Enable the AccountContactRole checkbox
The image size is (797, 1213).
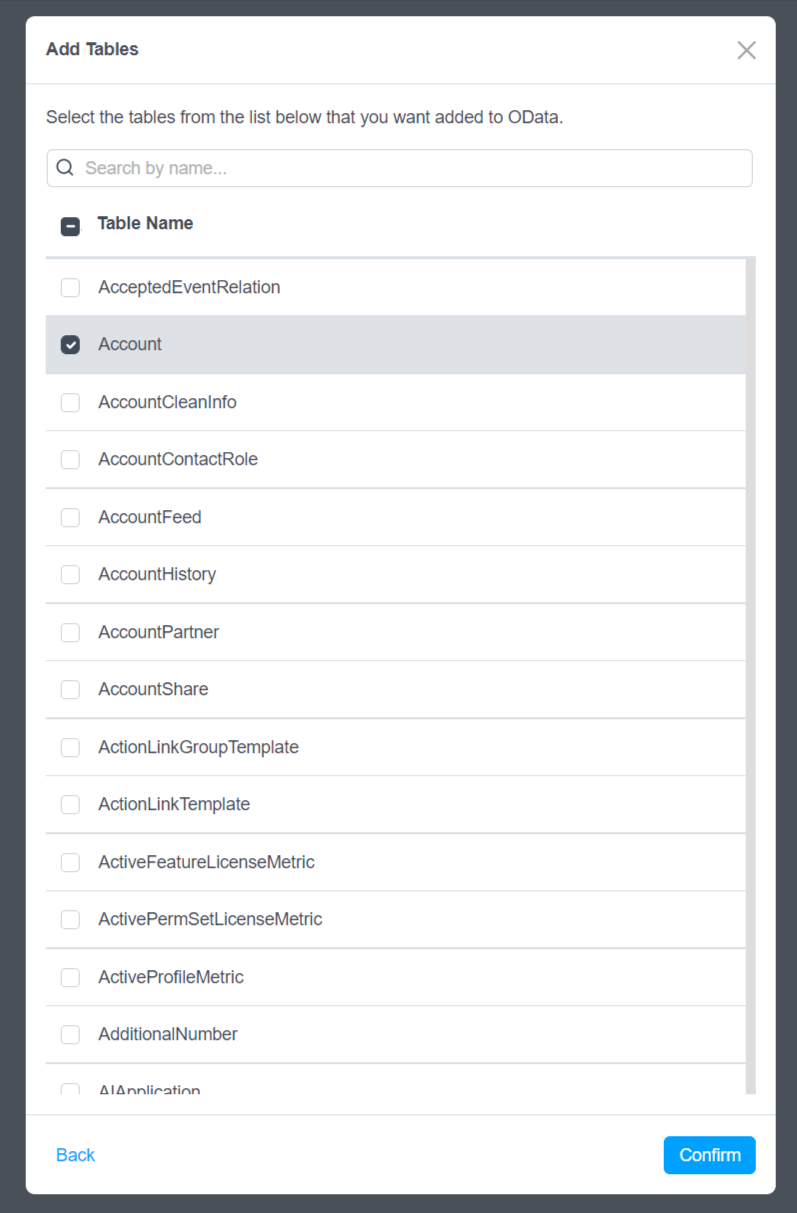(x=70, y=460)
